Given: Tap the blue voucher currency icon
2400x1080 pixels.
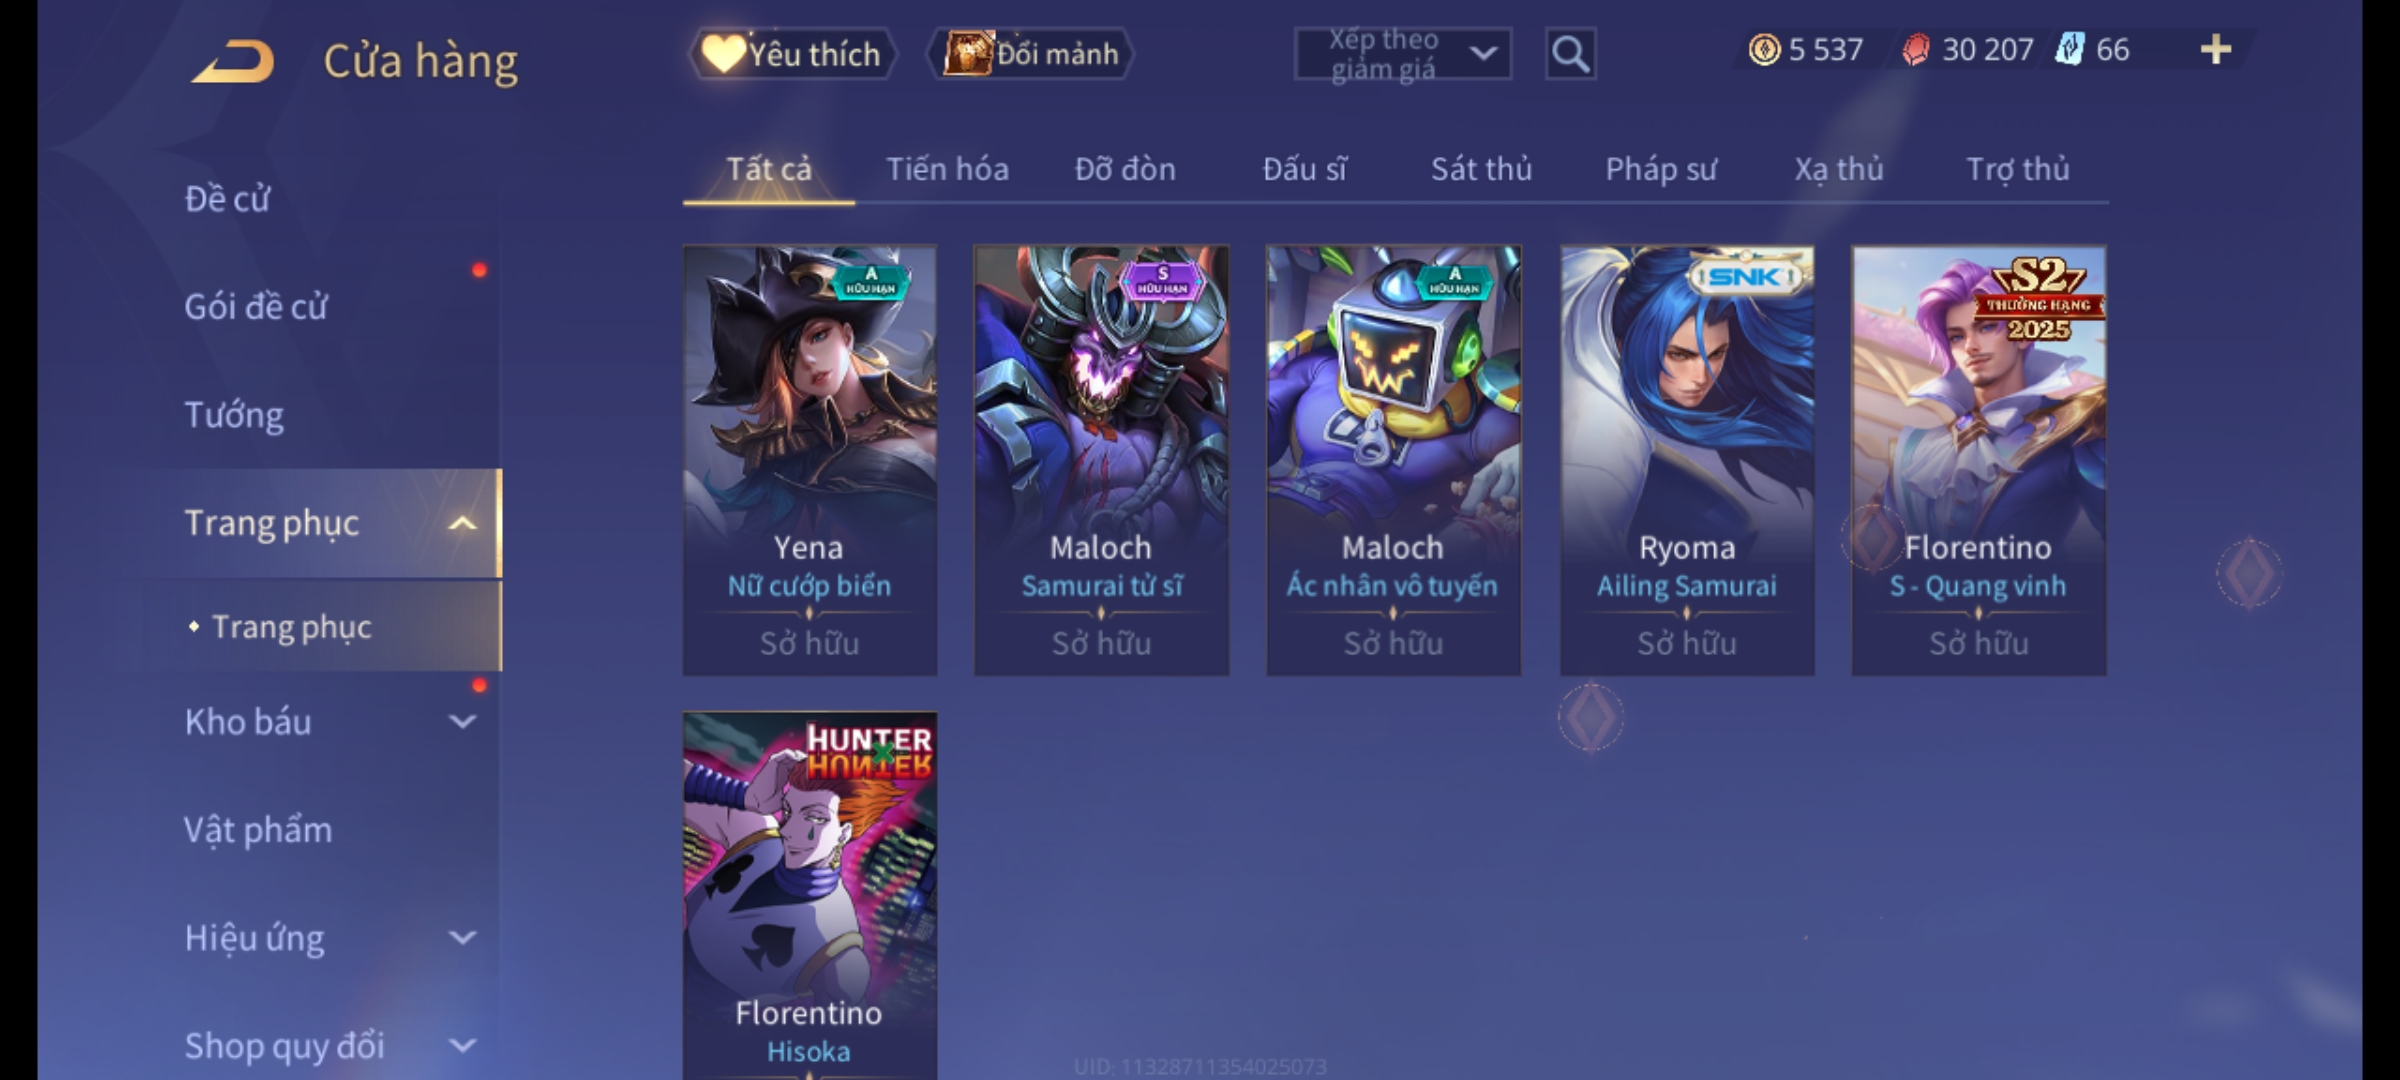Looking at the screenshot, I should tap(2069, 49).
